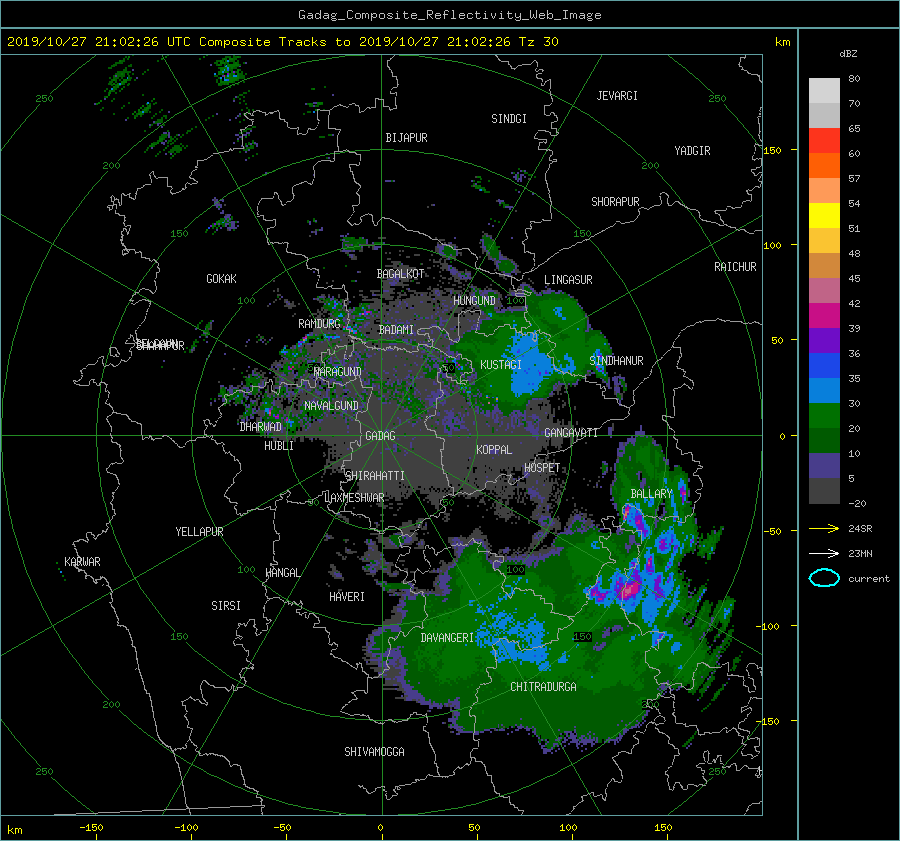Pick the bright green 20-30 dBZ legend swatch

[824, 415]
